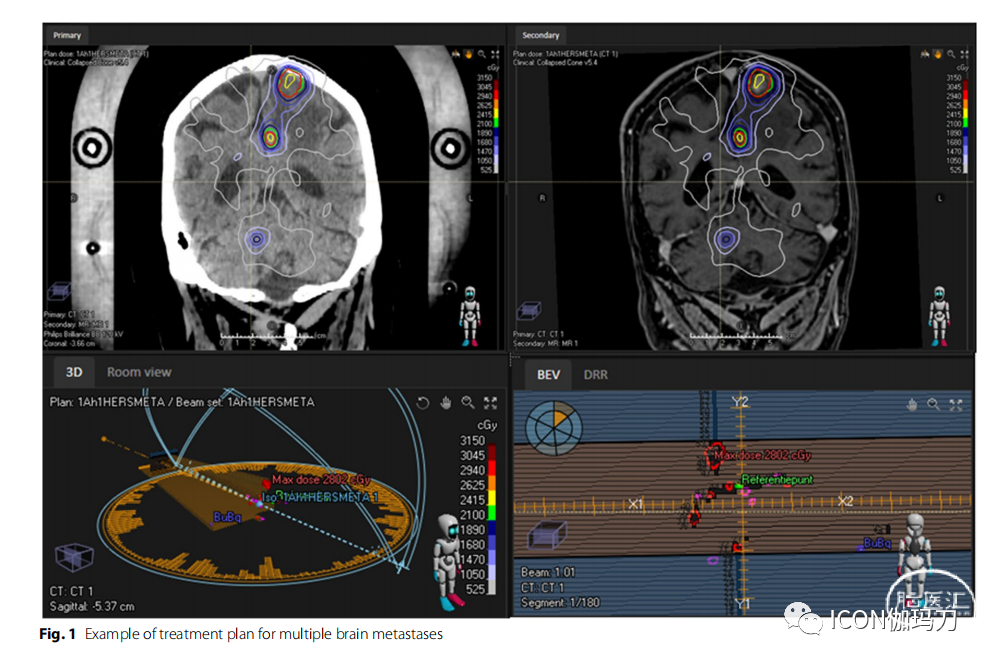Switch to the 3D tab
The height and width of the screenshot is (664, 991).
point(74,372)
